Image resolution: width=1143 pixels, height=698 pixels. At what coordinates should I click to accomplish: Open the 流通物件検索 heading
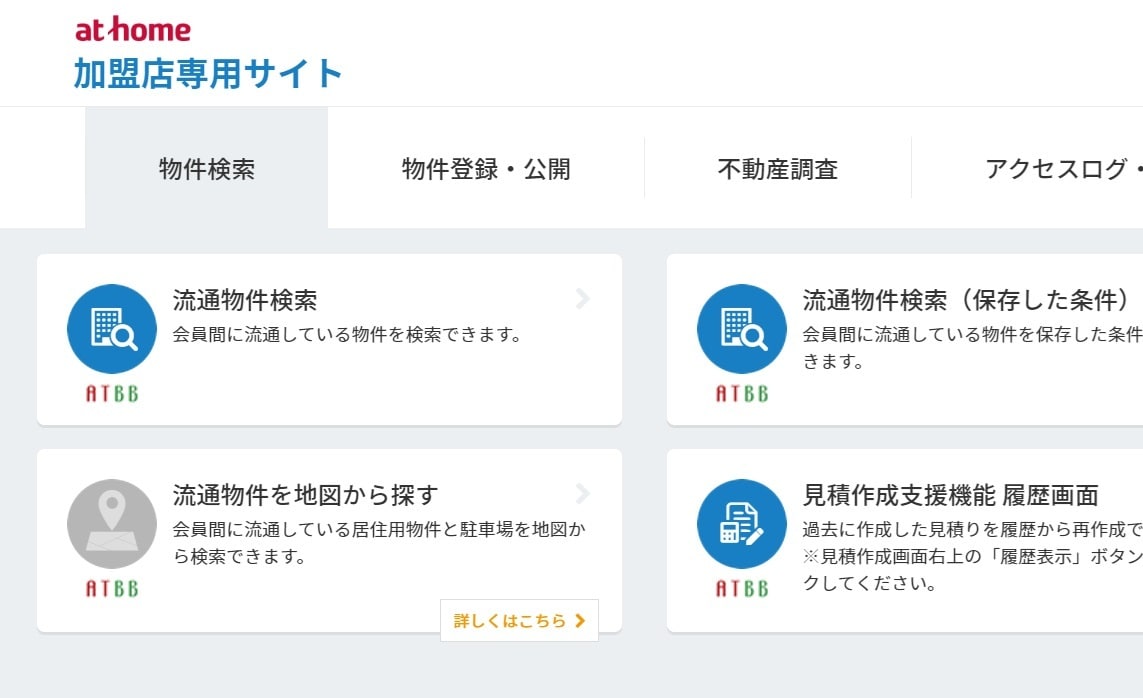[245, 300]
